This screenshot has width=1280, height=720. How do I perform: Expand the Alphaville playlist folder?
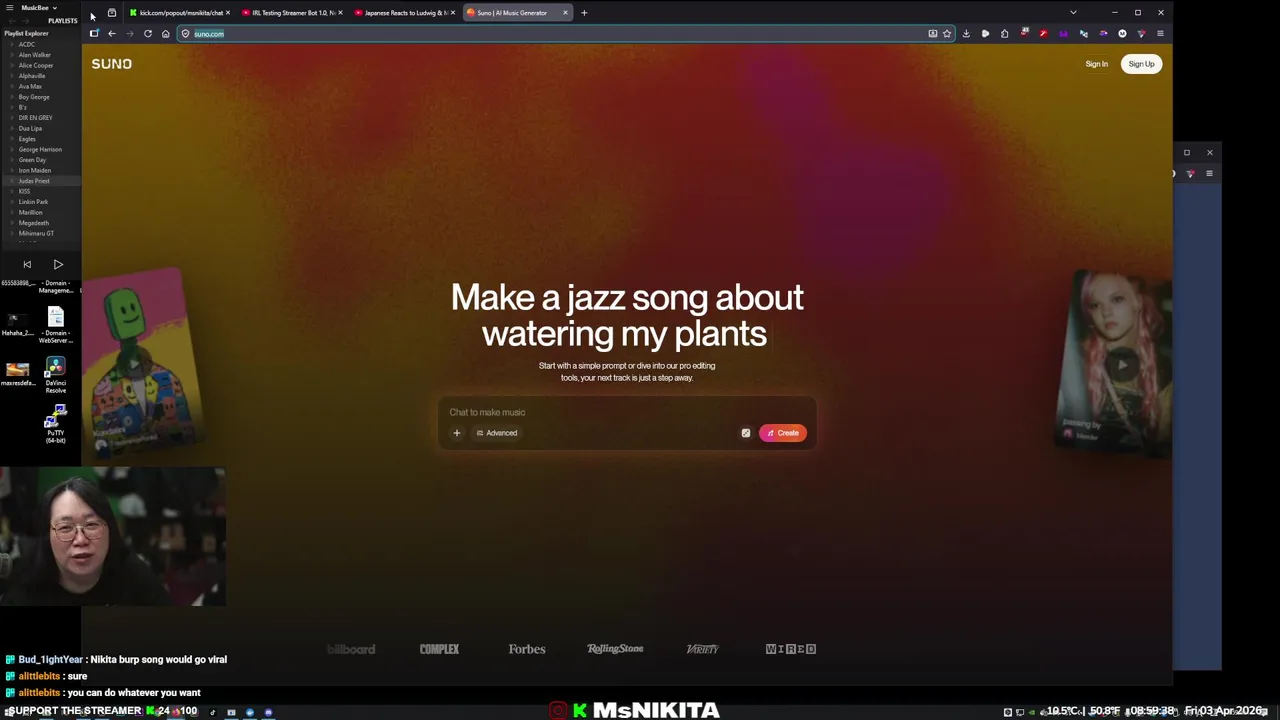tap(13, 76)
